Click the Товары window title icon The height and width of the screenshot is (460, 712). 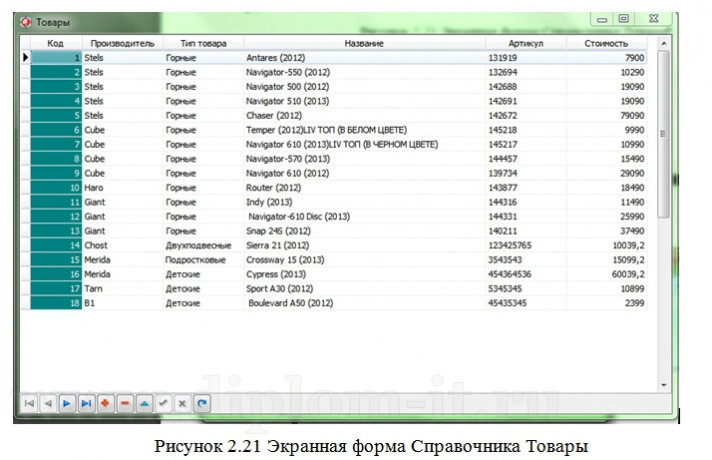click(25, 22)
